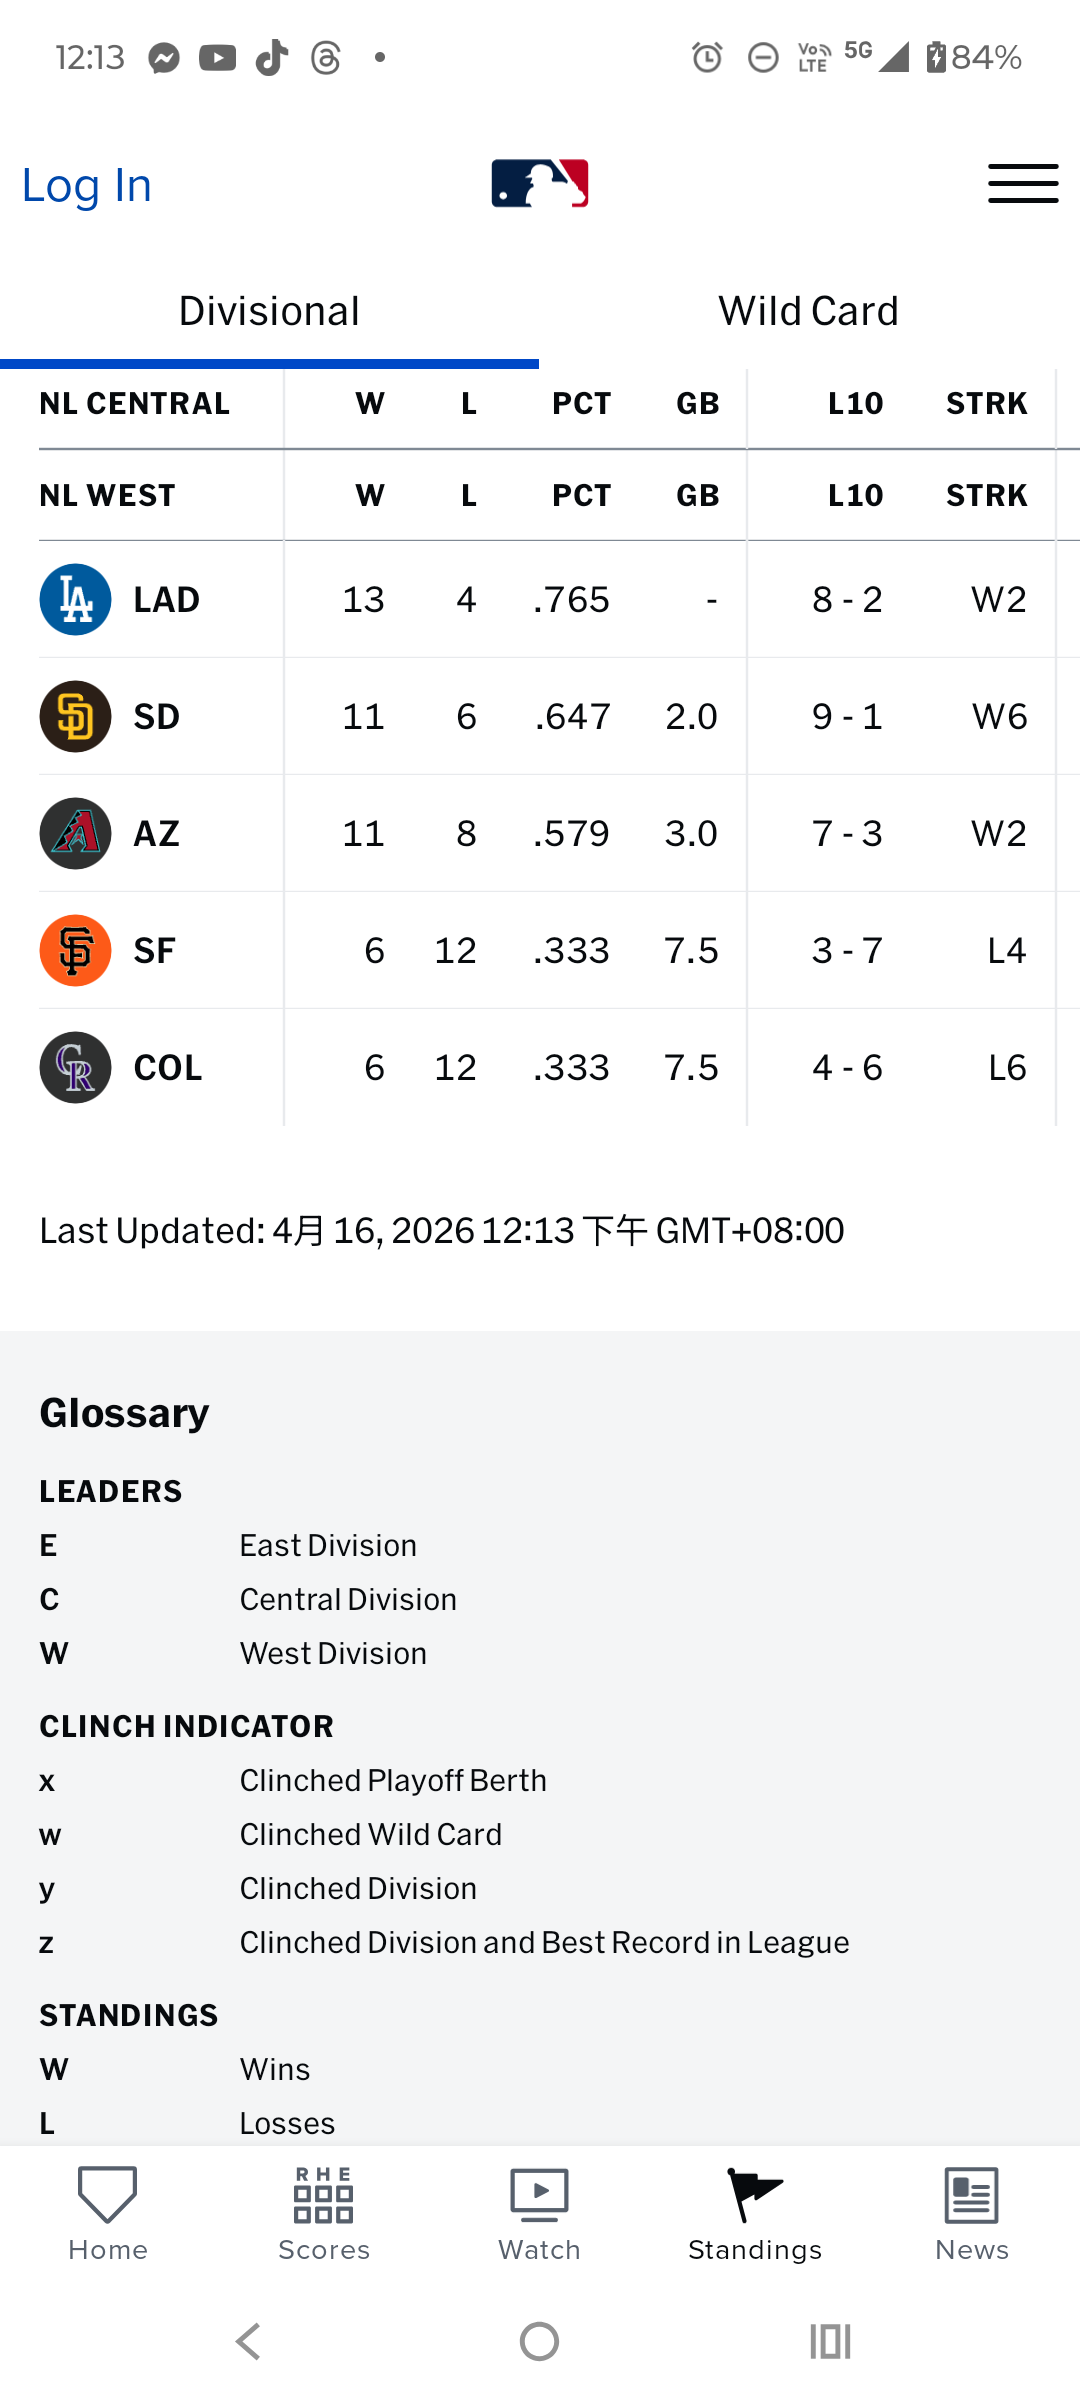The width and height of the screenshot is (1080, 2400).
Task: Tap the MLB logo
Action: pos(540,184)
